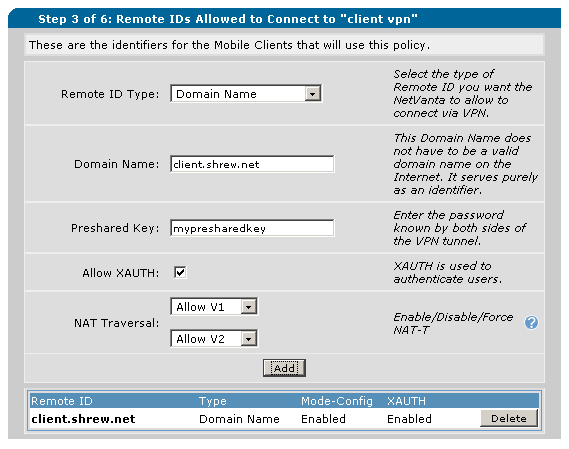Click the Remote ID column header

click(x=62, y=401)
